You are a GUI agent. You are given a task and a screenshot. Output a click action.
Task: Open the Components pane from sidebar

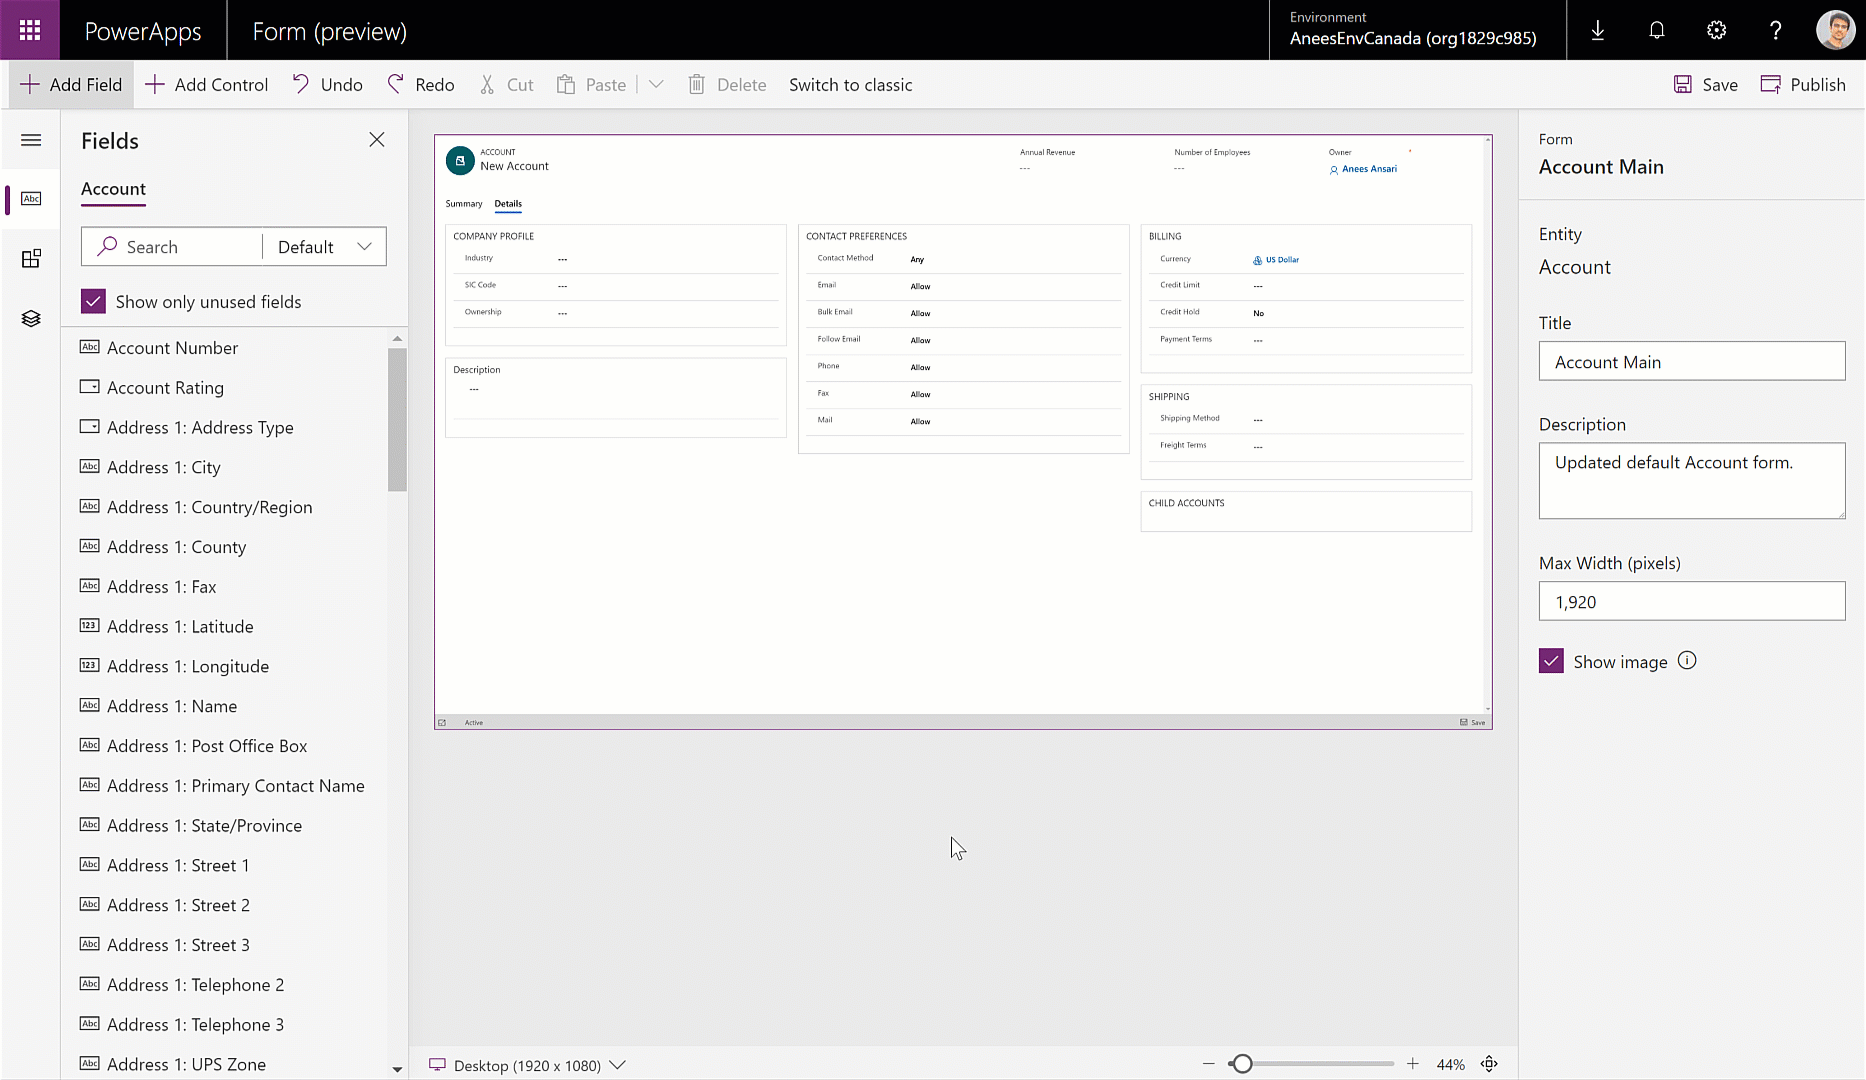31,259
